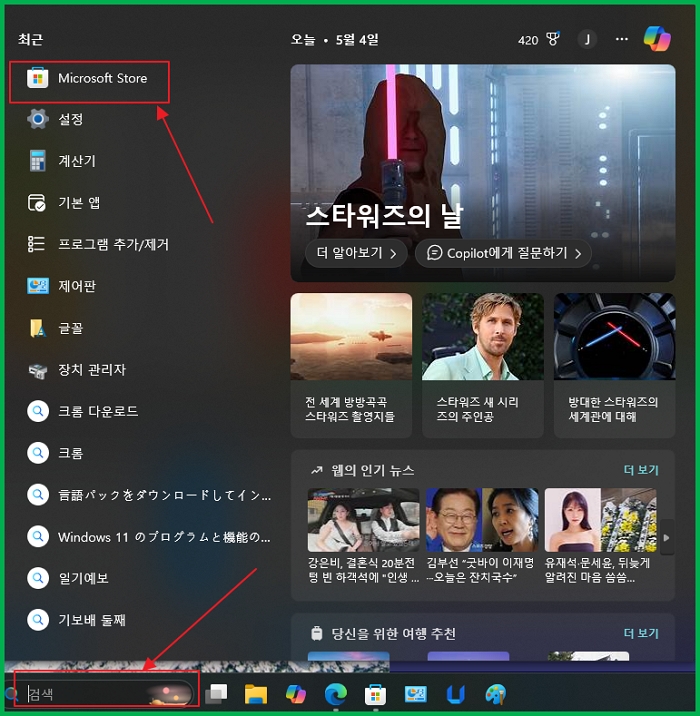Open File Explorer from the taskbar
Screen dimensions: 700x716
click(x=256, y=694)
